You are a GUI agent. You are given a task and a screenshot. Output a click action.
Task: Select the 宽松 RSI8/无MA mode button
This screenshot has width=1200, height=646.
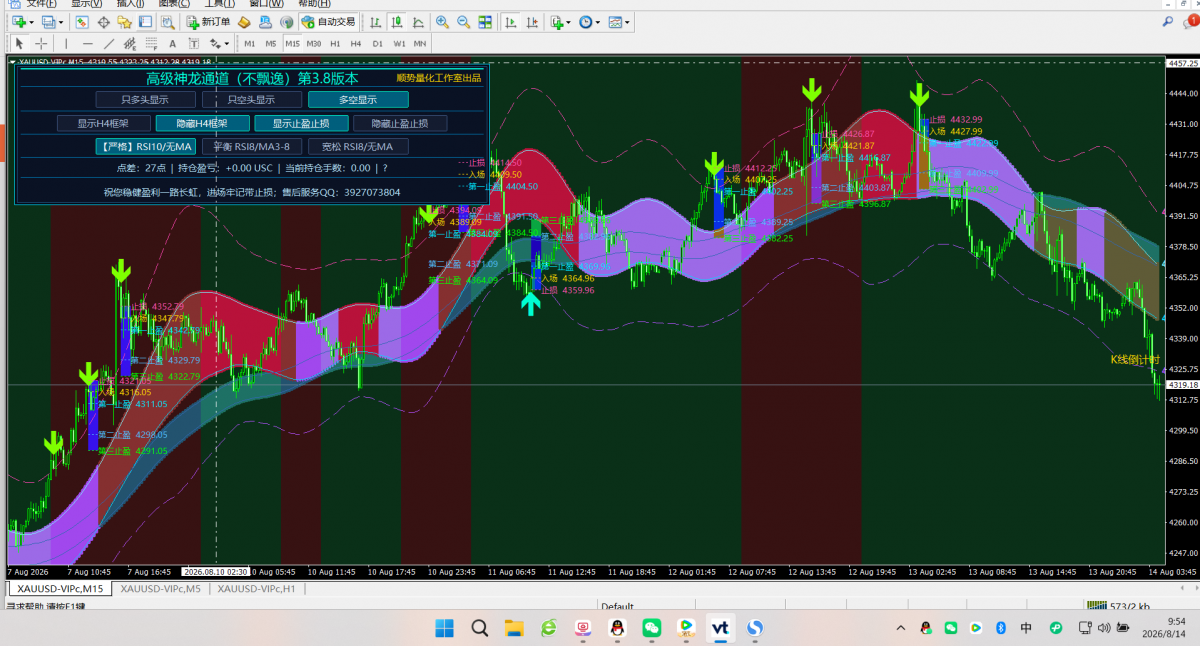[358, 147]
